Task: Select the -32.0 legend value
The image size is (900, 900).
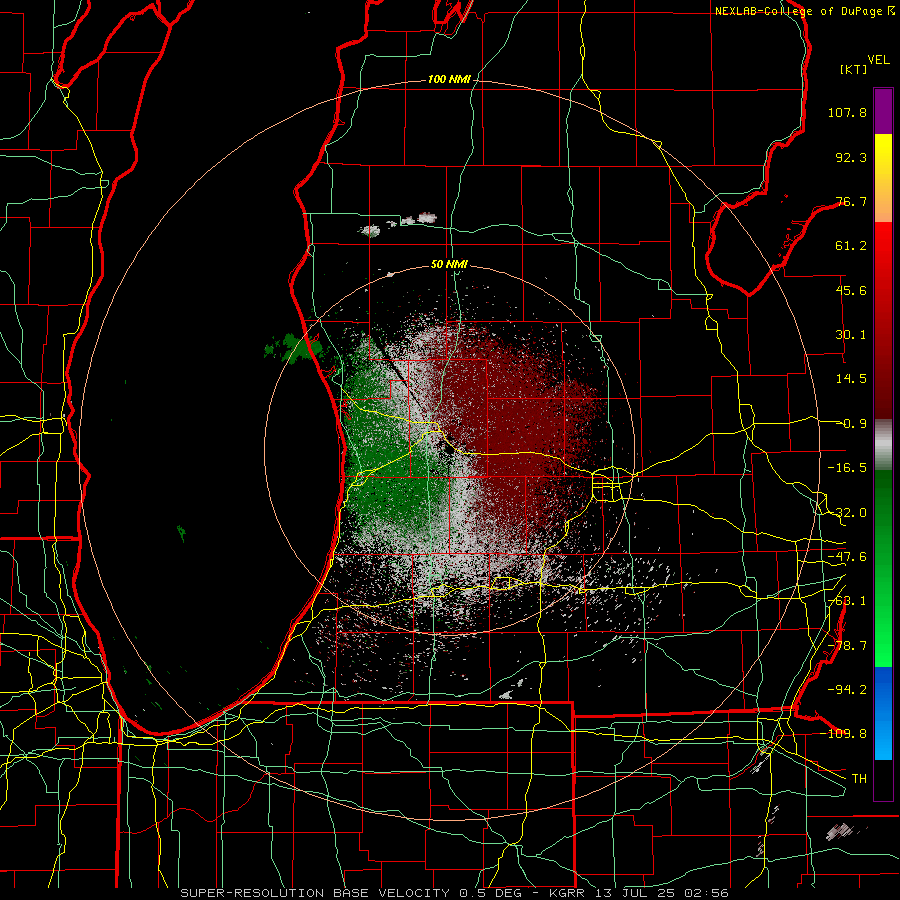Action: click(x=847, y=513)
